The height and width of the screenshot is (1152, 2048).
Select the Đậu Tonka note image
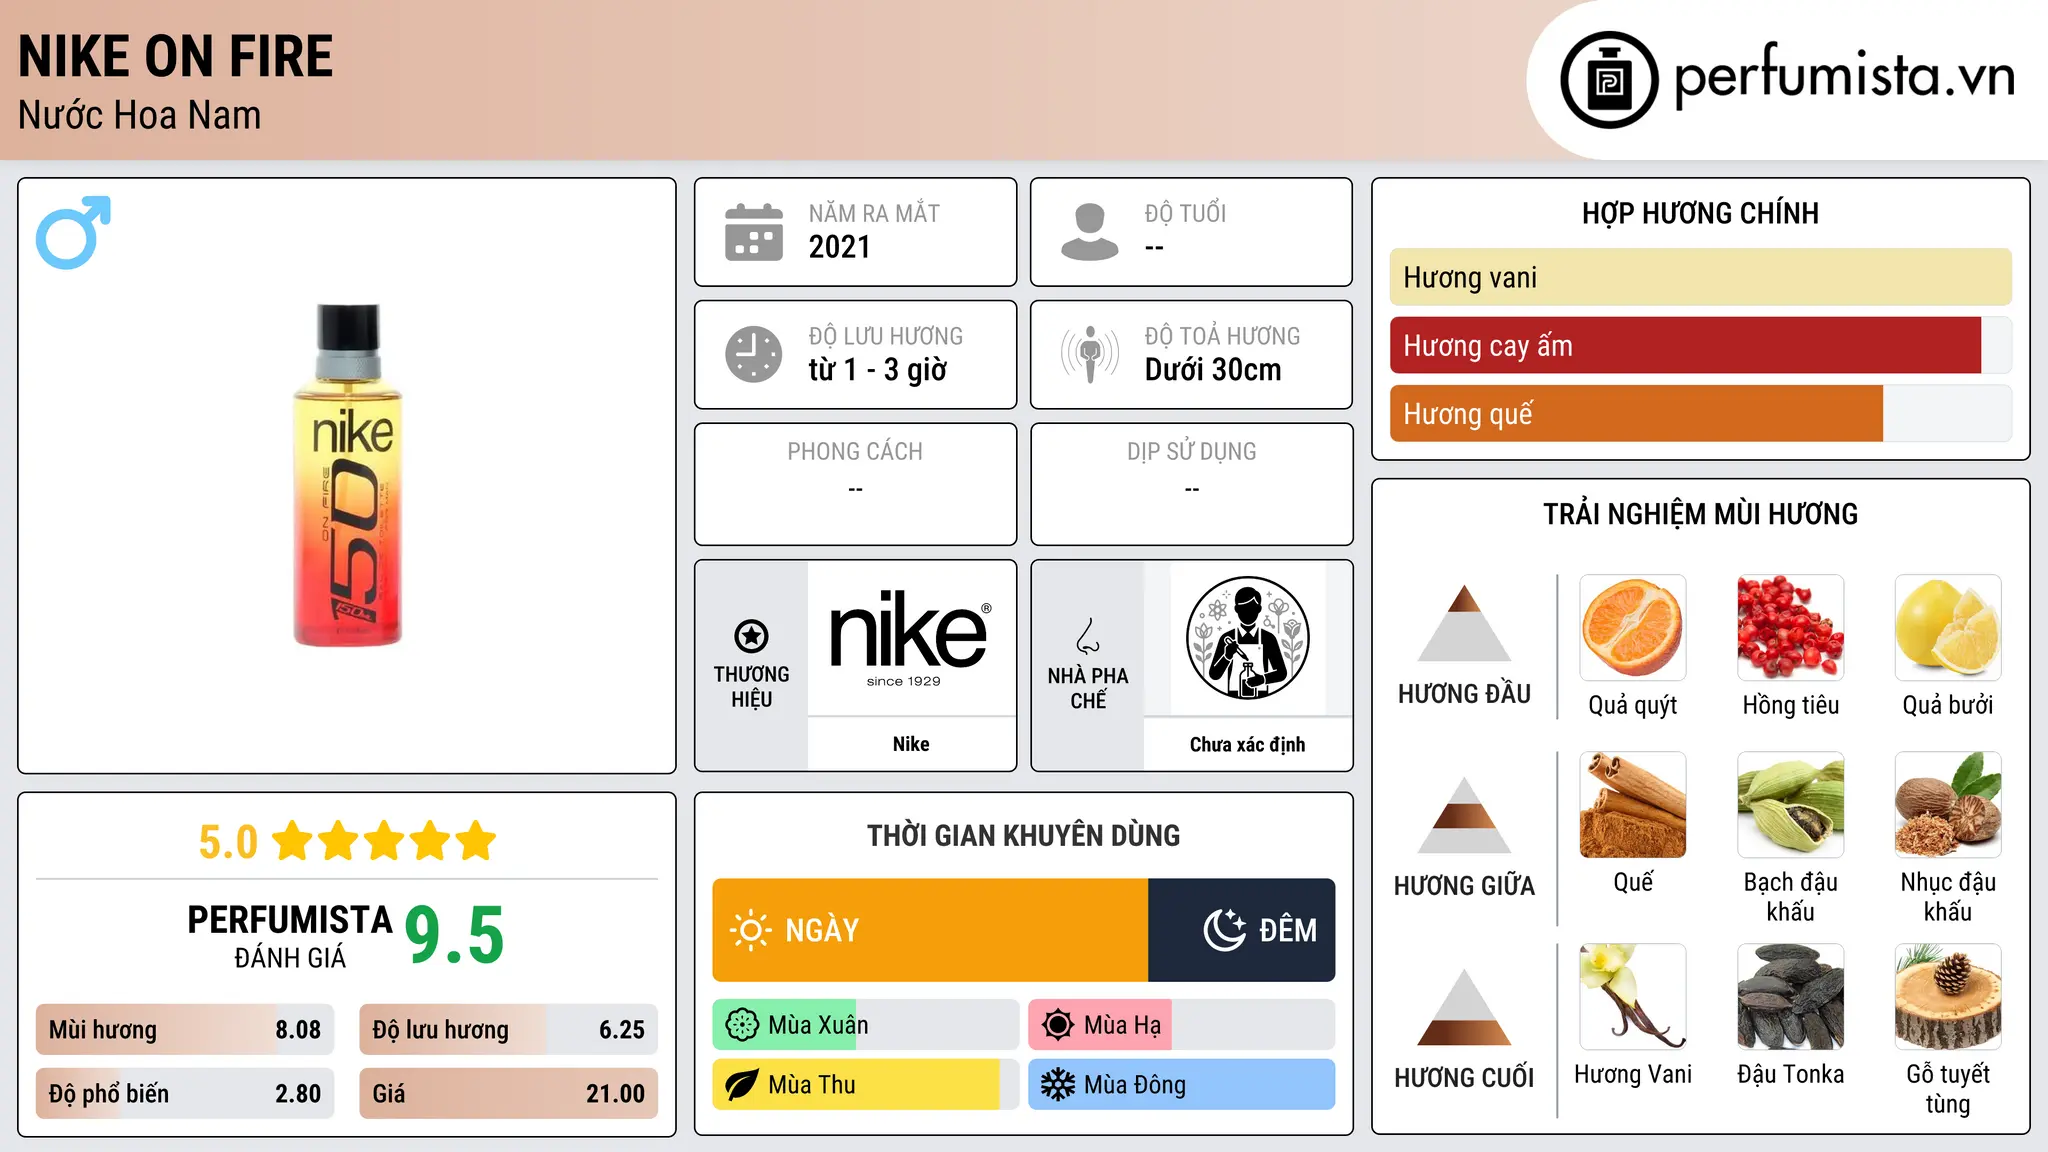pyautogui.click(x=1790, y=997)
